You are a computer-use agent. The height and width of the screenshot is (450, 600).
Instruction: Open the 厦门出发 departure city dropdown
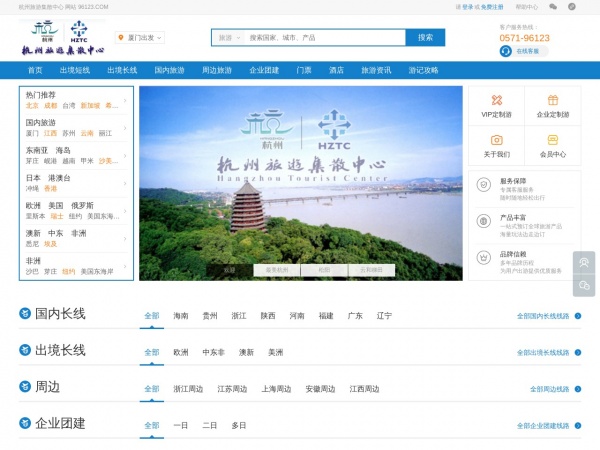point(140,38)
